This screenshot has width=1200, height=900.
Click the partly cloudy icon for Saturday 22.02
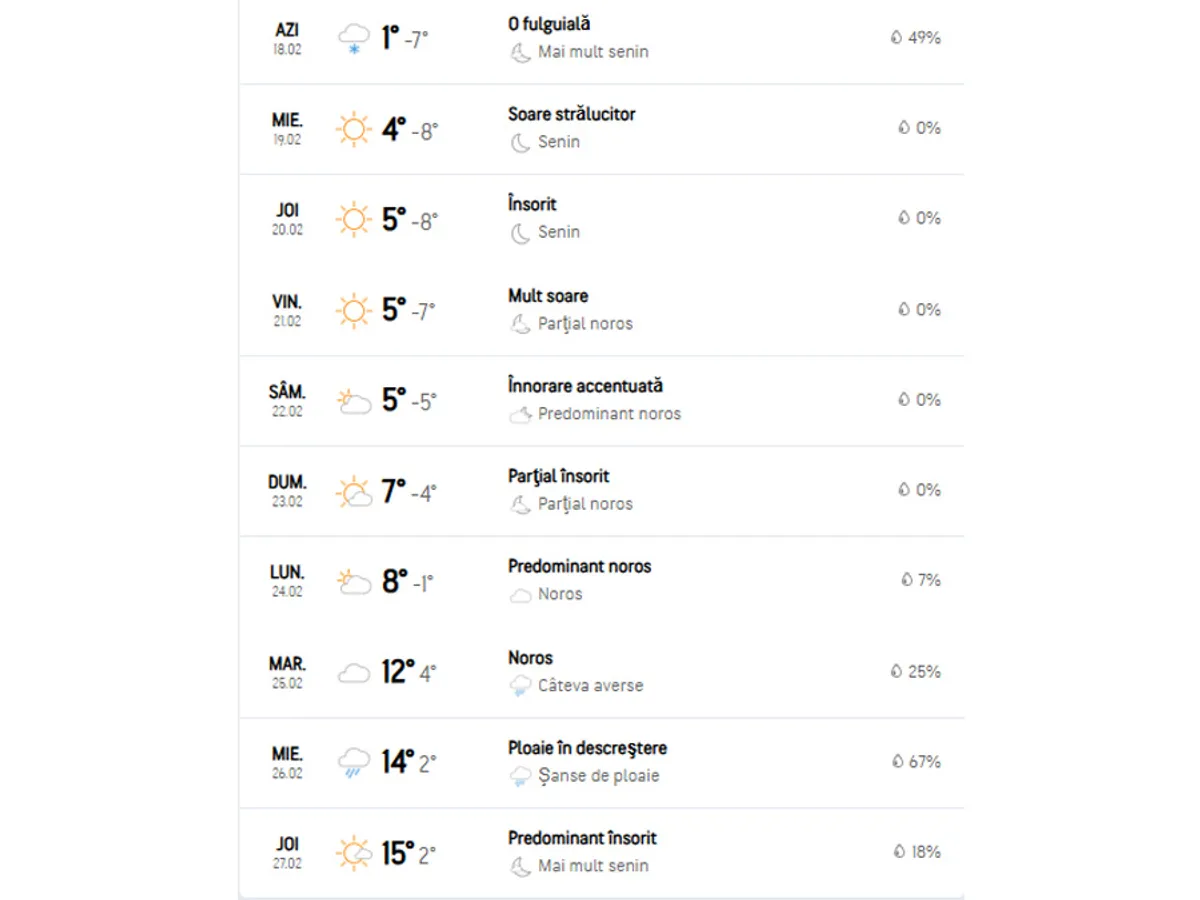[353, 402]
